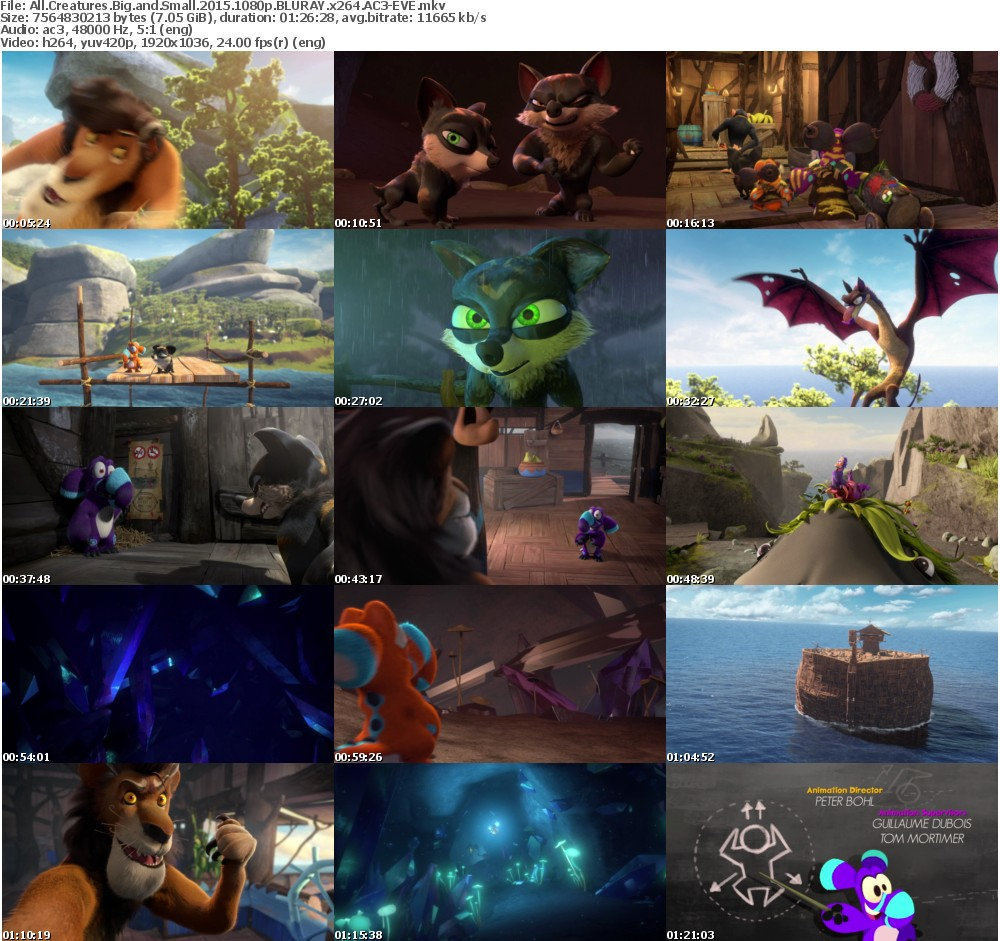Click the Size 7564830213 bytes info line

click(x=243, y=18)
